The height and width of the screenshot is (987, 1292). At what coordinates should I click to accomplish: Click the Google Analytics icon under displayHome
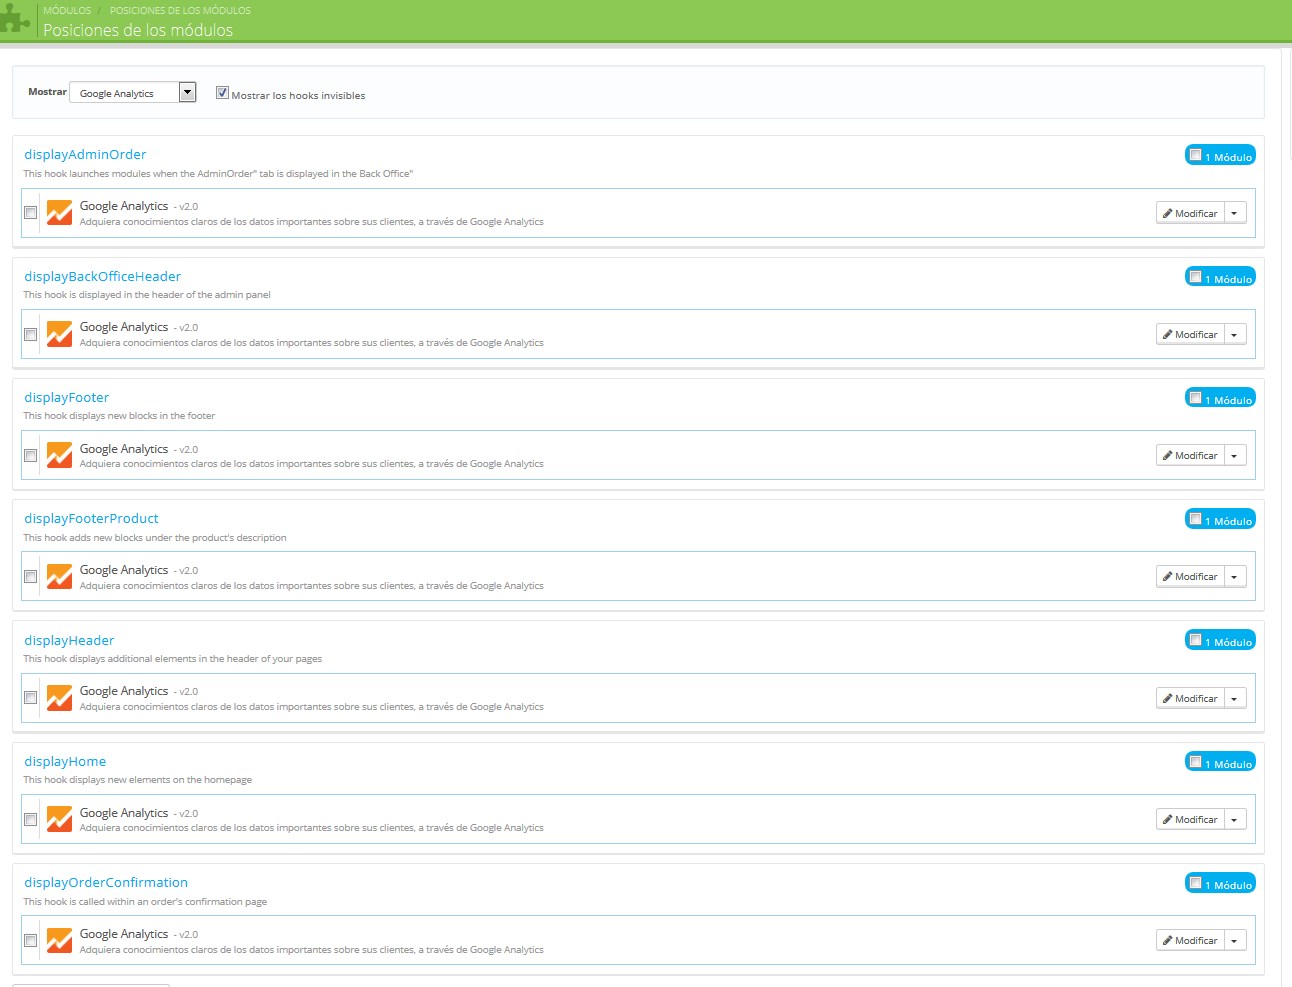click(x=59, y=819)
